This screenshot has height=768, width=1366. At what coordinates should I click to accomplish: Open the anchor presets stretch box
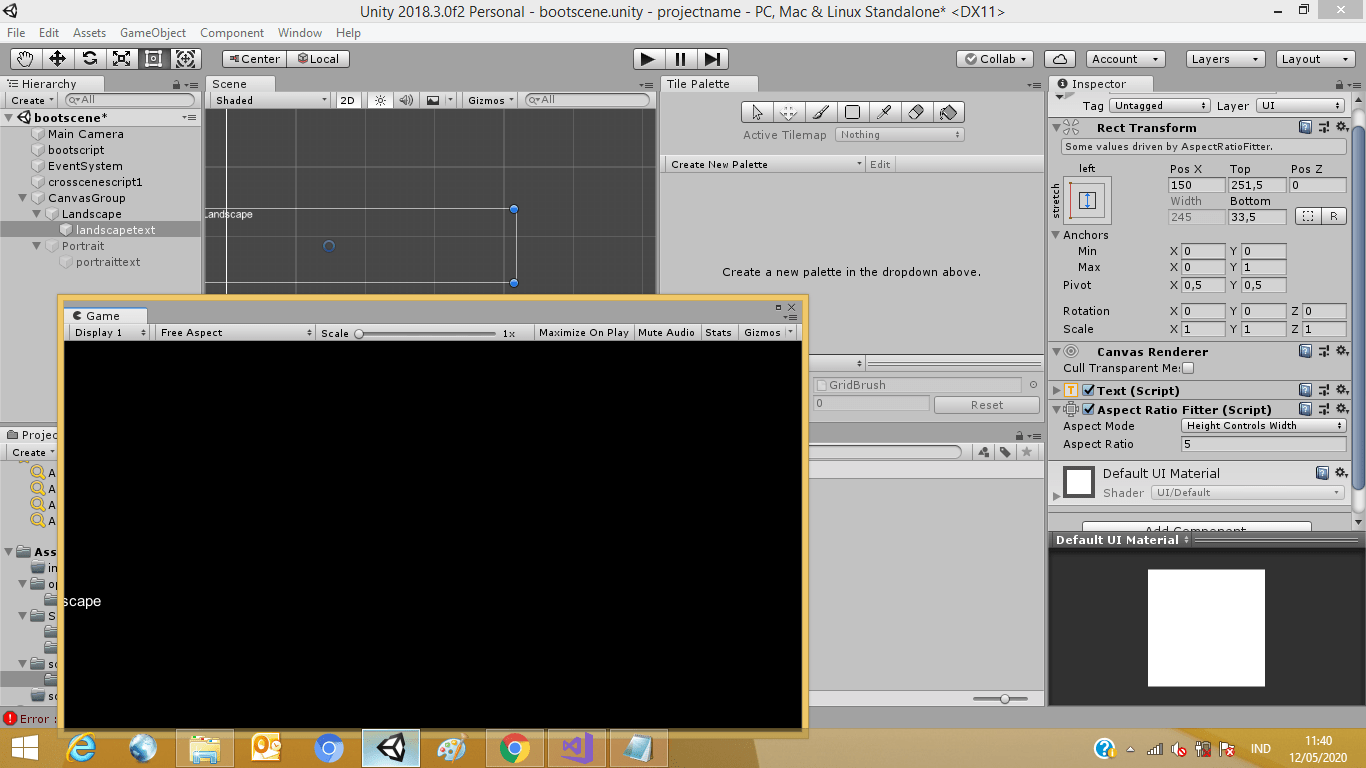[1088, 200]
